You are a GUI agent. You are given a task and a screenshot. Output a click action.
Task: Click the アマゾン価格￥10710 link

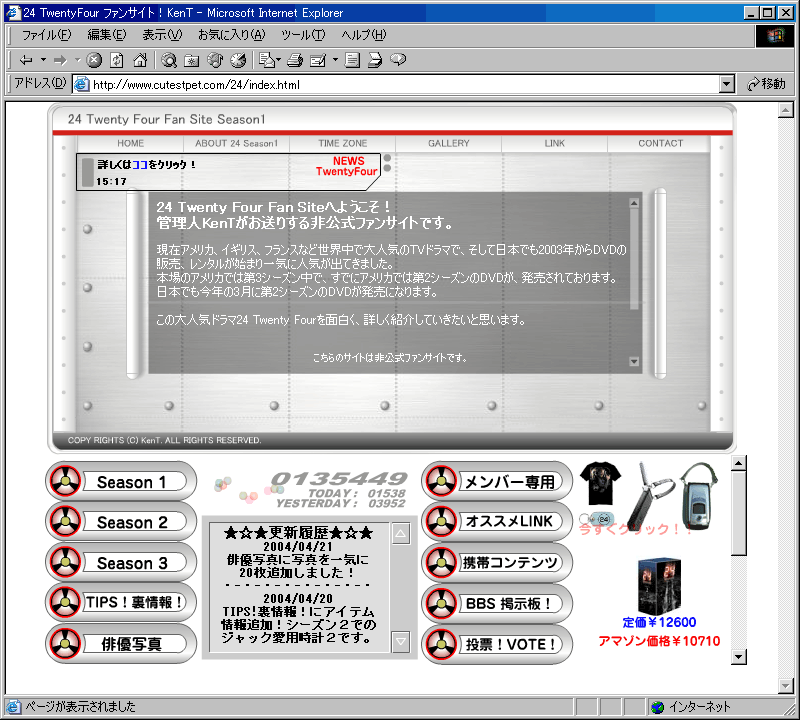tap(659, 641)
